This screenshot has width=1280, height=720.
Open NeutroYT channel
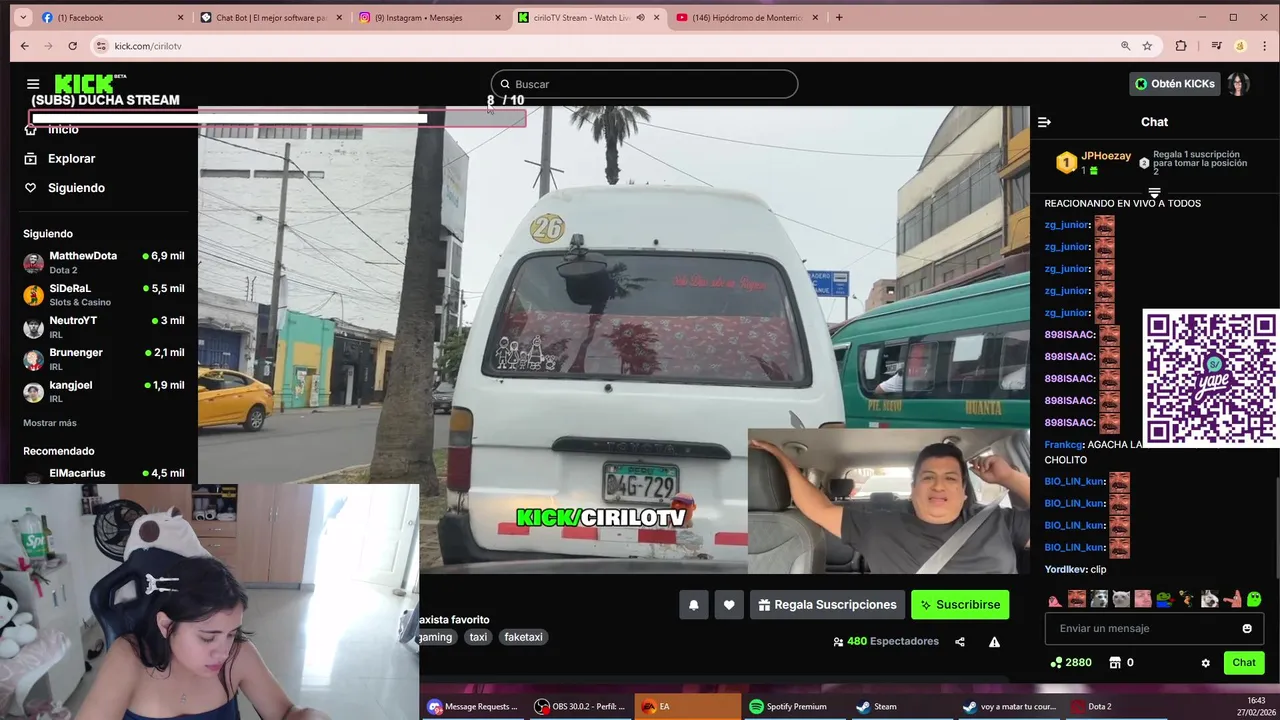[x=104, y=327]
